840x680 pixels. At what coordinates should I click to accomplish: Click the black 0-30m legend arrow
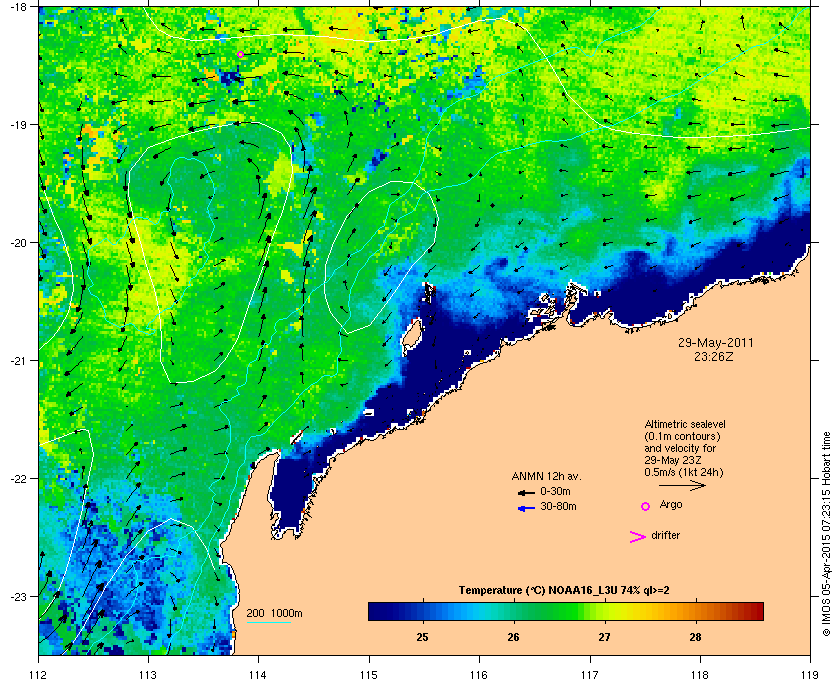[x=526, y=492]
